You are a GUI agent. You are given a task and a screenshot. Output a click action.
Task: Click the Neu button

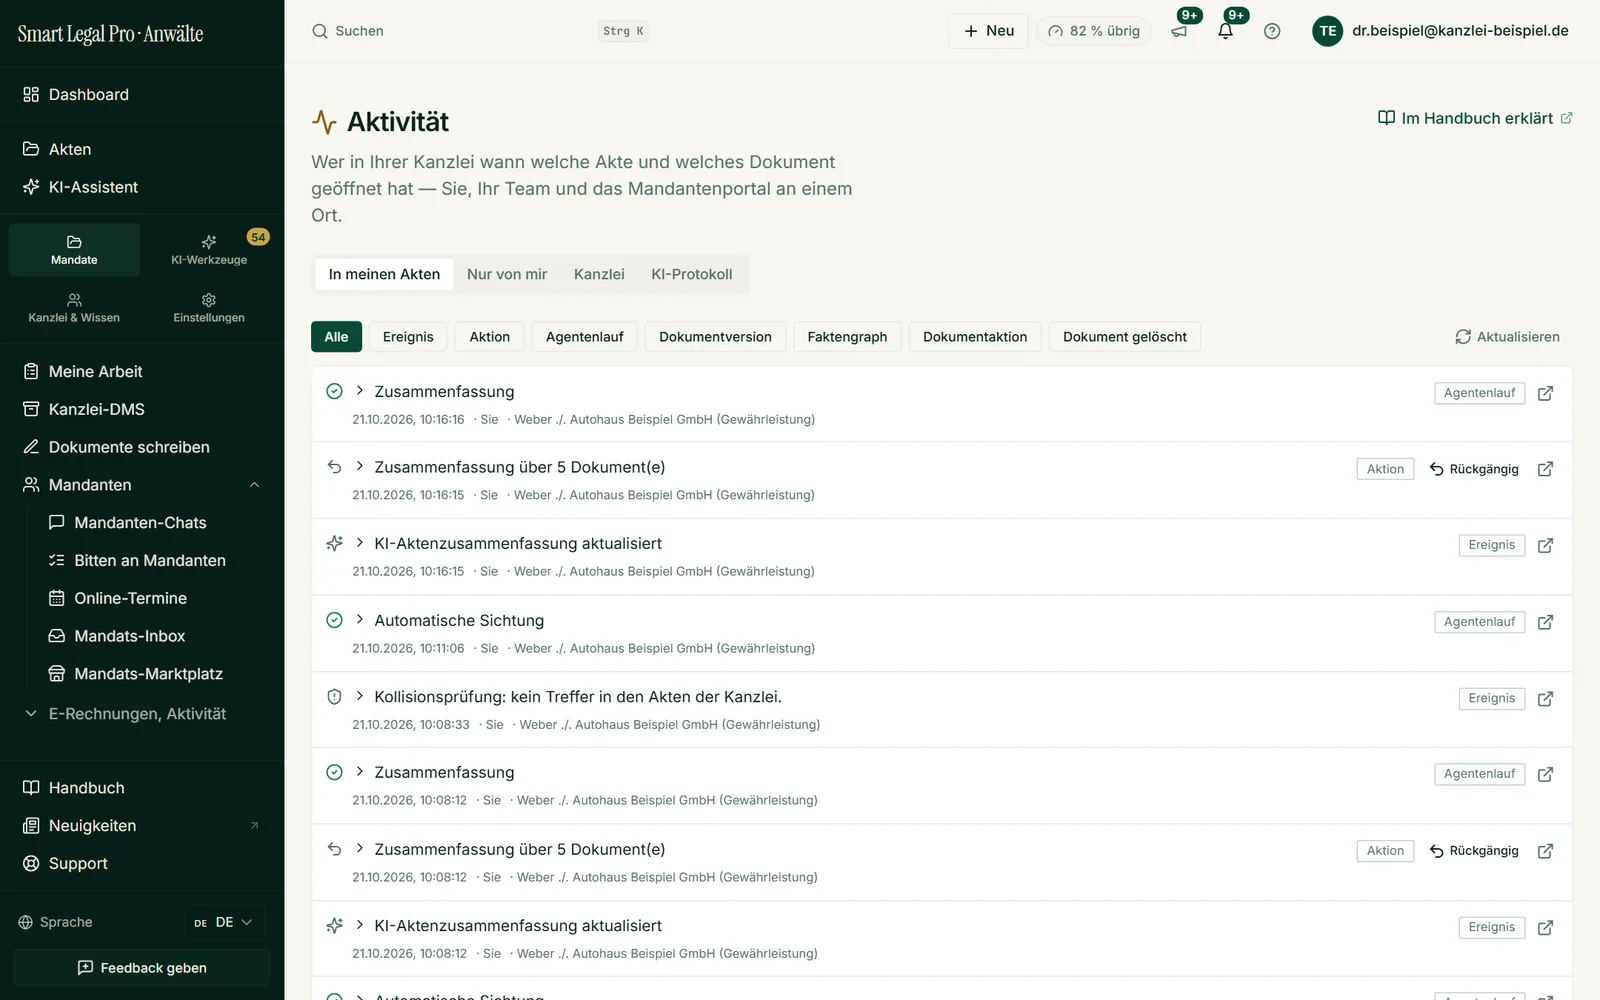(988, 31)
